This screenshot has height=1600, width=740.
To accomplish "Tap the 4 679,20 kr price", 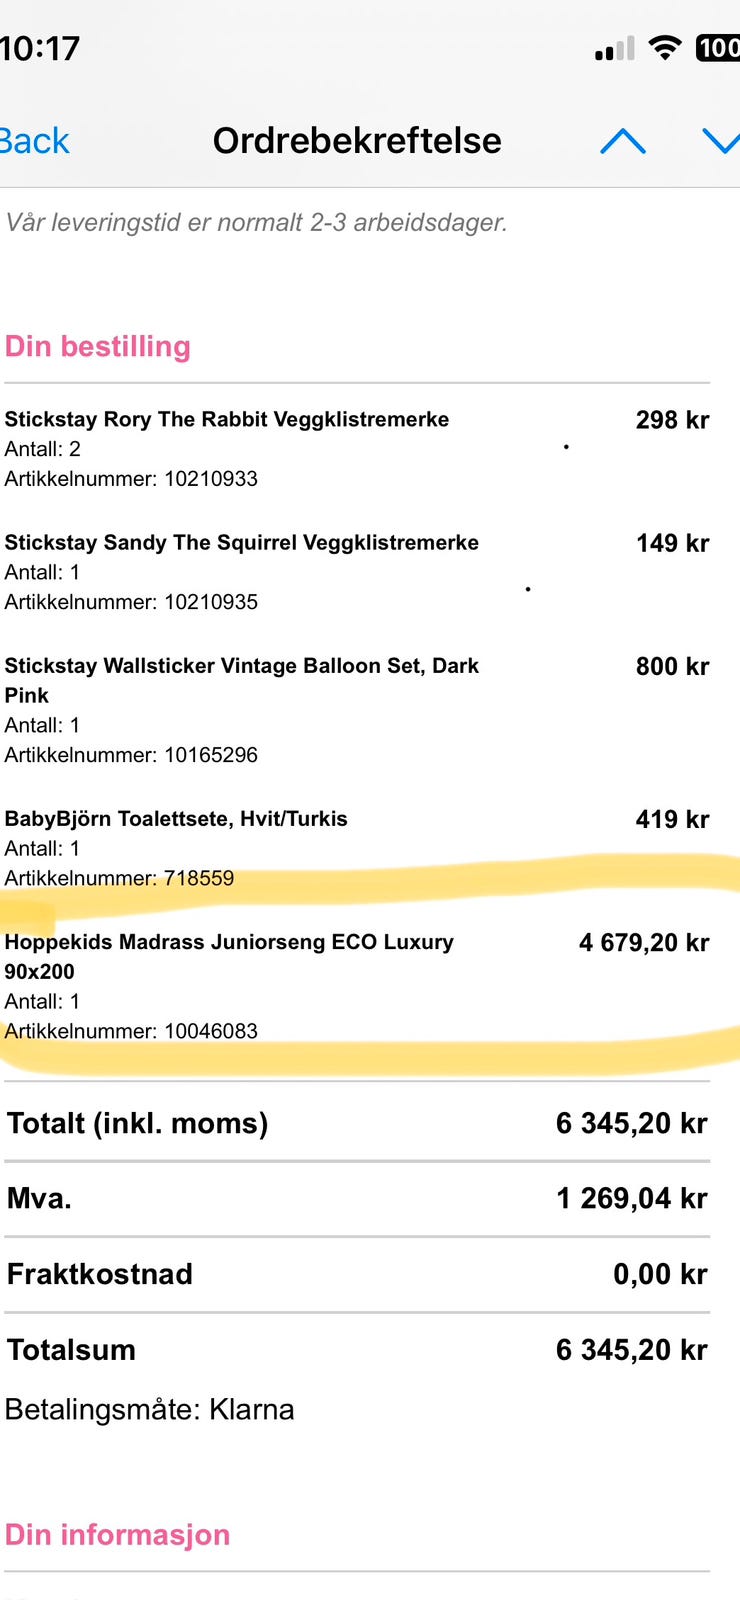I will point(643,942).
